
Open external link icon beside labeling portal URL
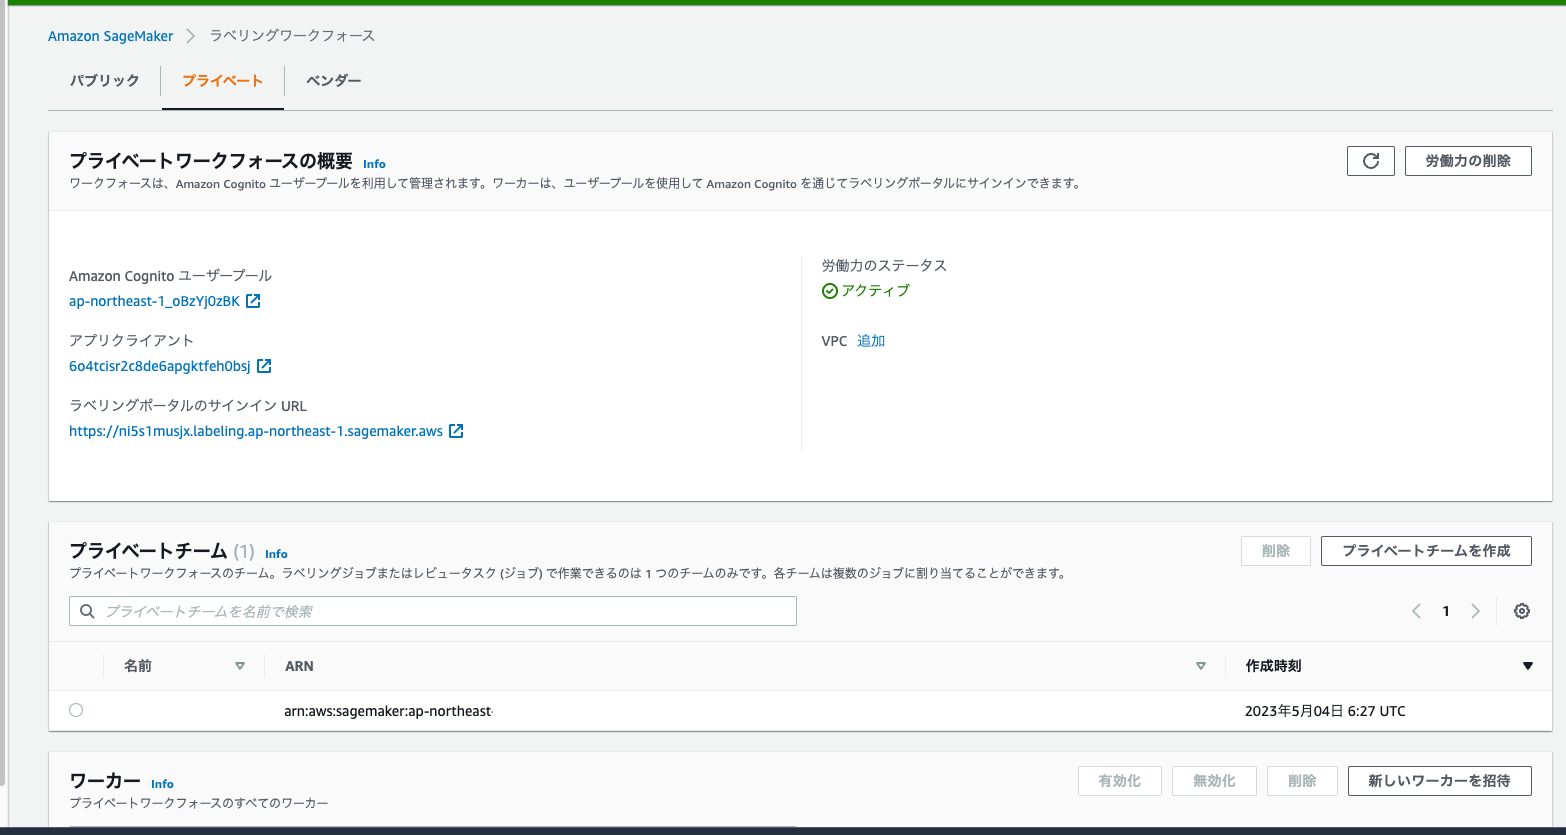456,431
